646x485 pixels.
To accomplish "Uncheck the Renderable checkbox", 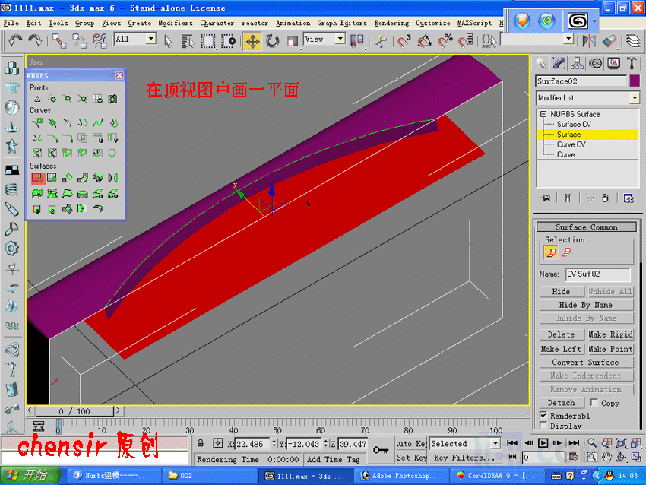I will click(543, 415).
